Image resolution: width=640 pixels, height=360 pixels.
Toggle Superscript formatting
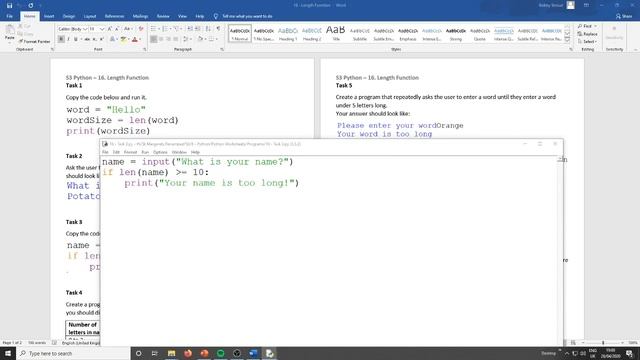point(101,39)
